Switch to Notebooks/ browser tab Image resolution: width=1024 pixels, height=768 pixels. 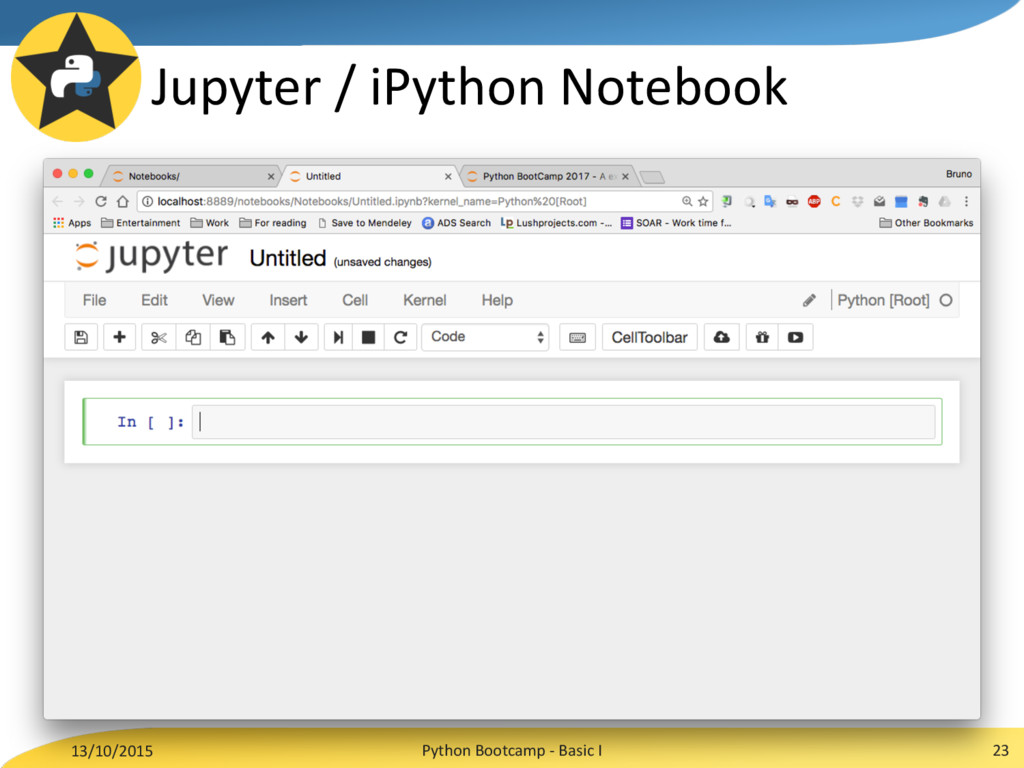point(189,176)
